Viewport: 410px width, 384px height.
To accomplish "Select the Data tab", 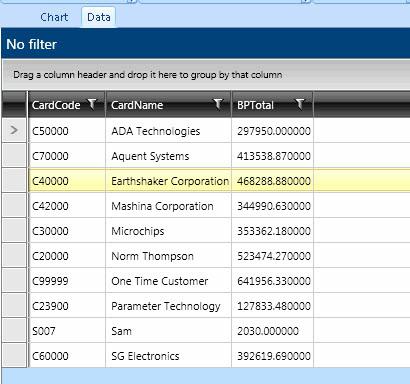I will tap(99, 17).
